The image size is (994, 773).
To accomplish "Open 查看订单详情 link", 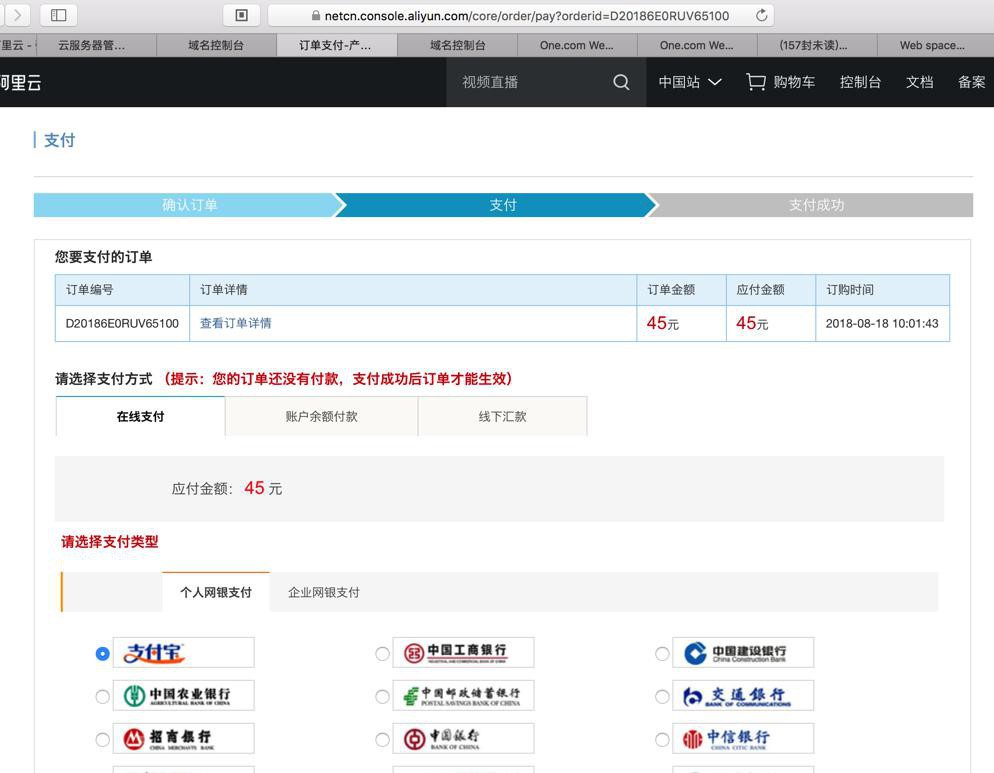I will pyautogui.click(x=236, y=323).
